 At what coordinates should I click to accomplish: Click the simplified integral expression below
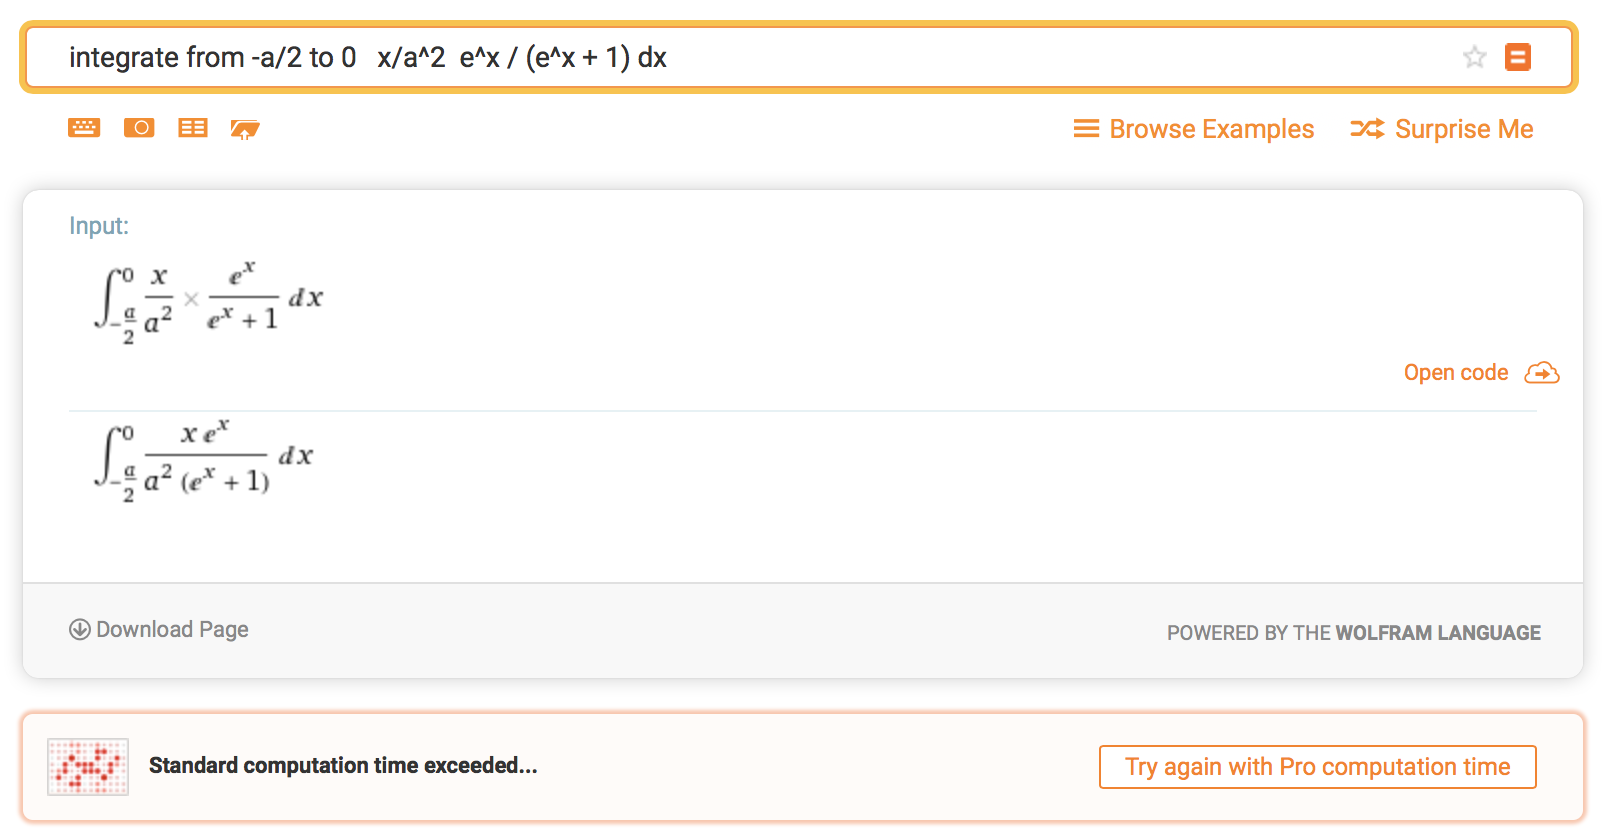click(204, 458)
